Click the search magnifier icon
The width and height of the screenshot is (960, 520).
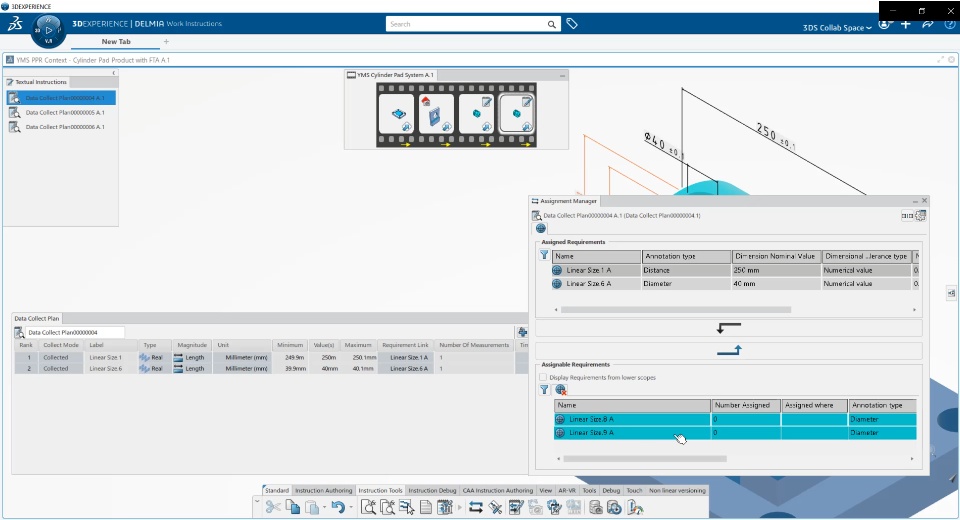[552, 24]
